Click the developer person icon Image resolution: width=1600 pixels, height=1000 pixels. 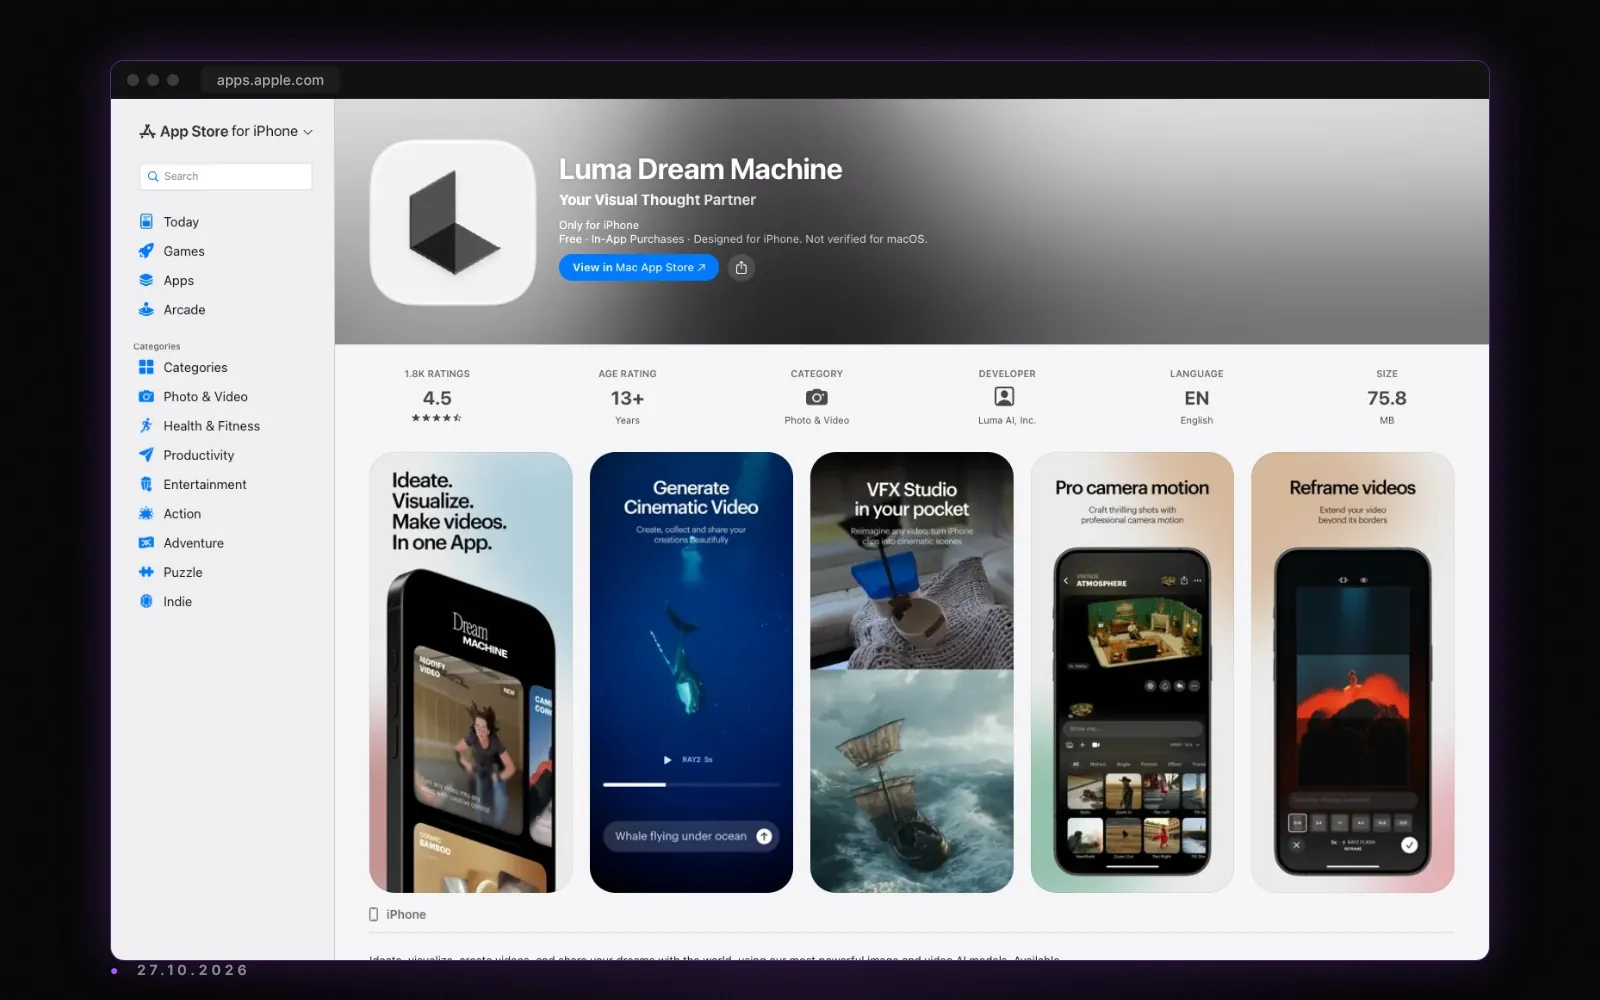1005,397
